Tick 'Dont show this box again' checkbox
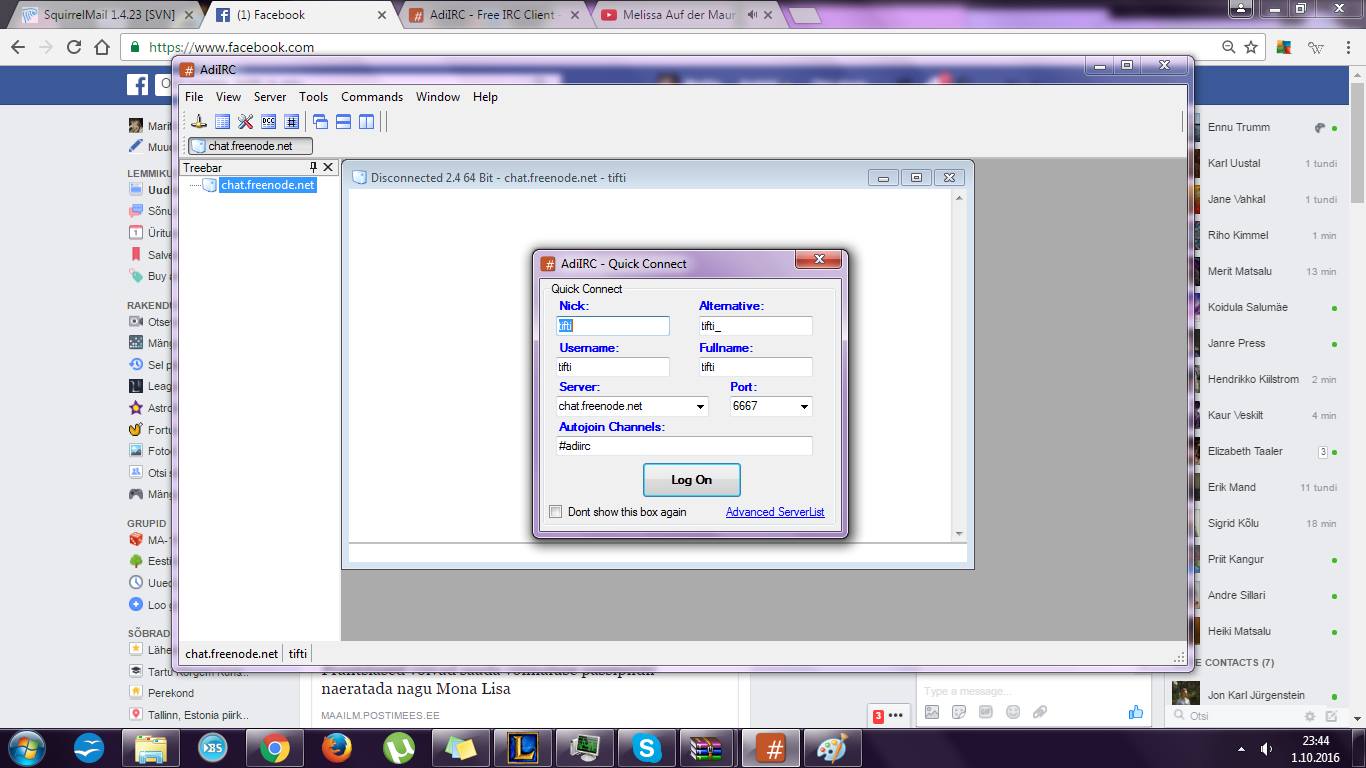Screen dimensions: 1366x768 [x=556, y=512]
